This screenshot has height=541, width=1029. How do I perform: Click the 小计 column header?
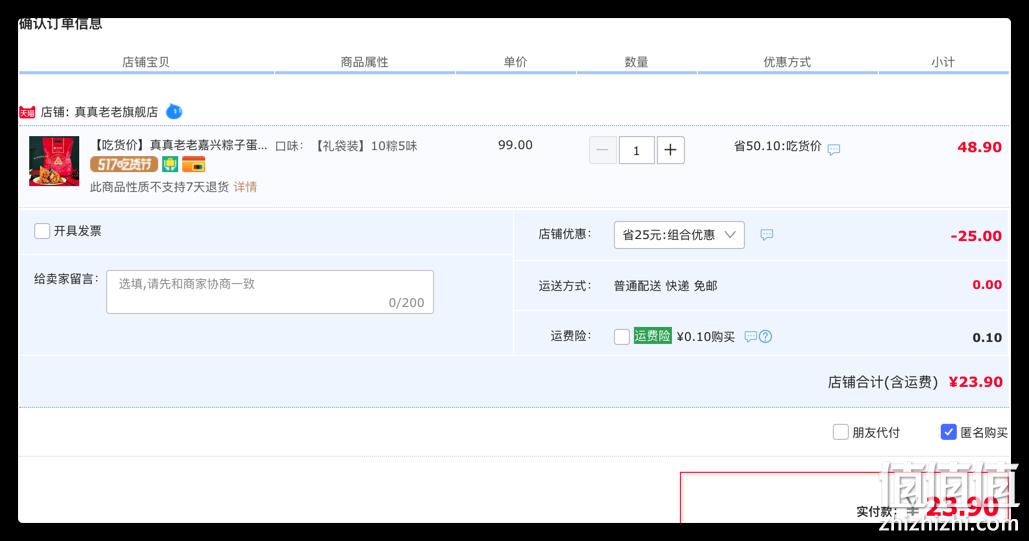pyautogui.click(x=943, y=62)
